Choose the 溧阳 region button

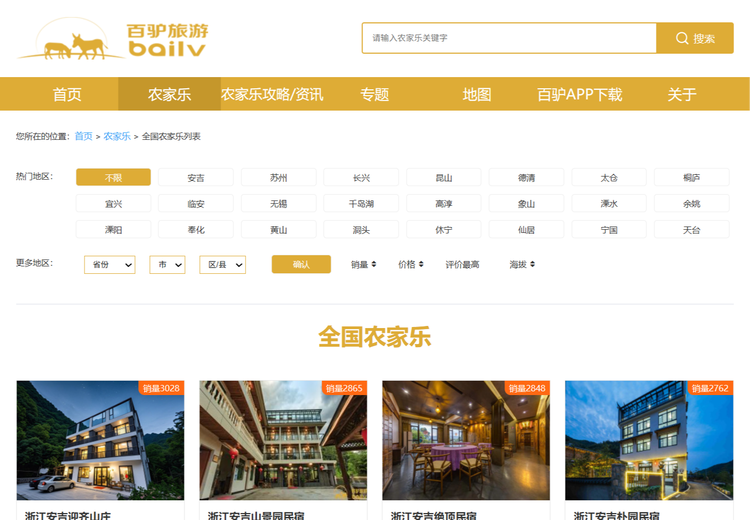coord(113,230)
